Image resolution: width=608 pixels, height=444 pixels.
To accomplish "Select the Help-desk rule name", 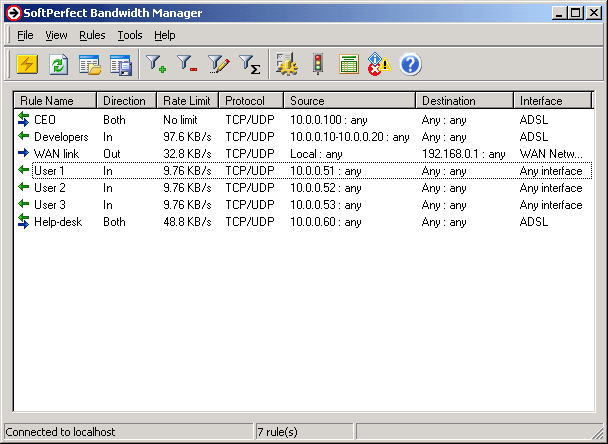I will [x=58, y=222].
